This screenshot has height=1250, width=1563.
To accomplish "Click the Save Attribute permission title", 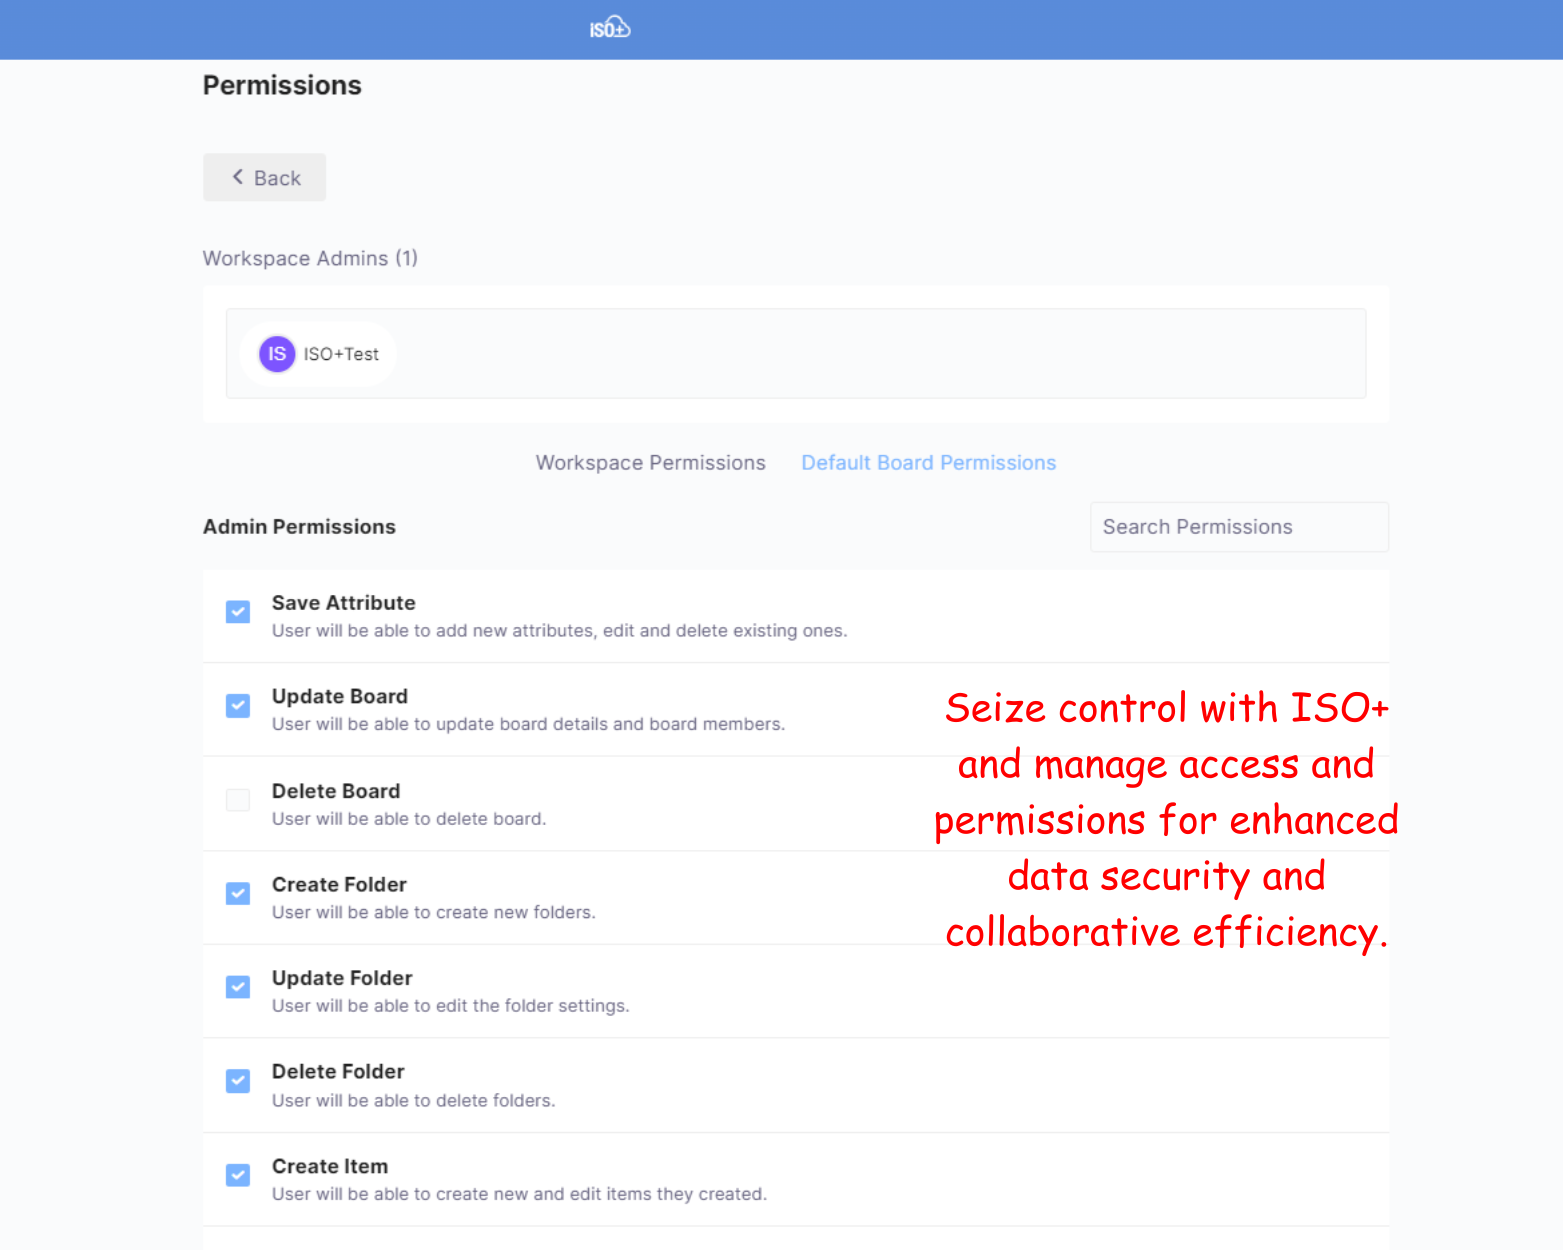I will pyautogui.click(x=343, y=603).
